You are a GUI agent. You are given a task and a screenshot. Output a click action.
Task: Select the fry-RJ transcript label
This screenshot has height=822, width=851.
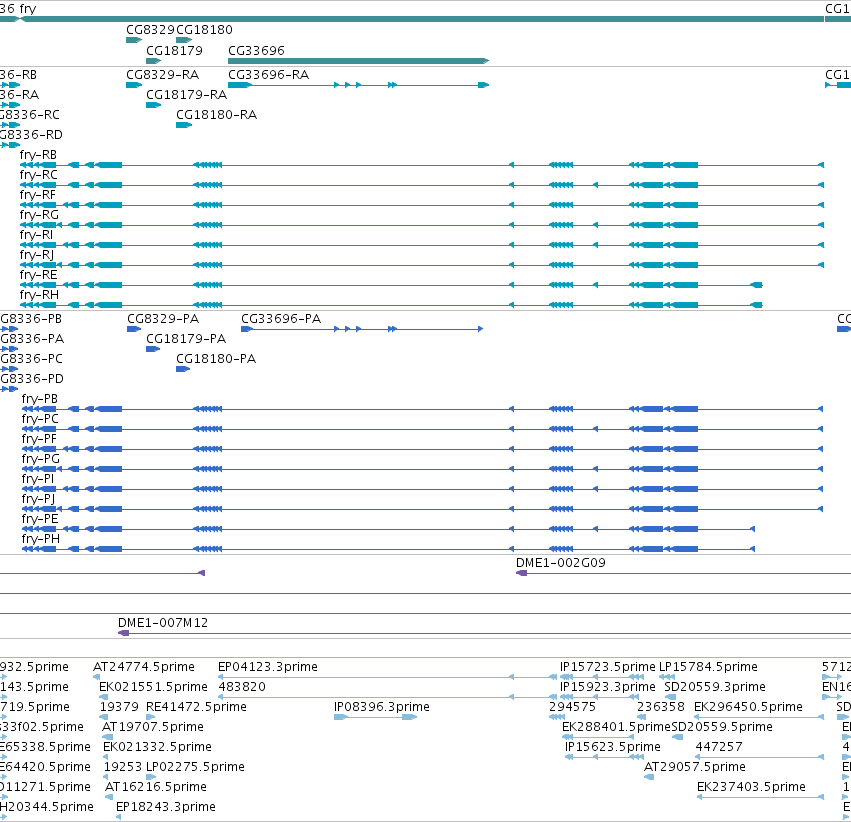pos(37,255)
